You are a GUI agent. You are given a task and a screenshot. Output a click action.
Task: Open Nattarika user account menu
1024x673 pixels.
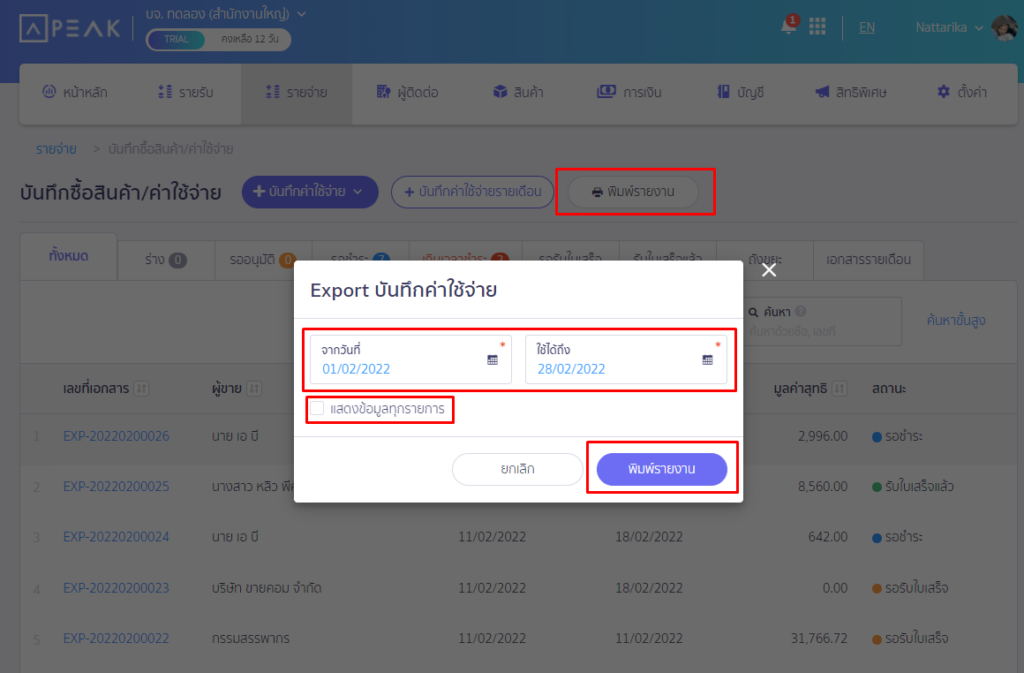[950, 28]
